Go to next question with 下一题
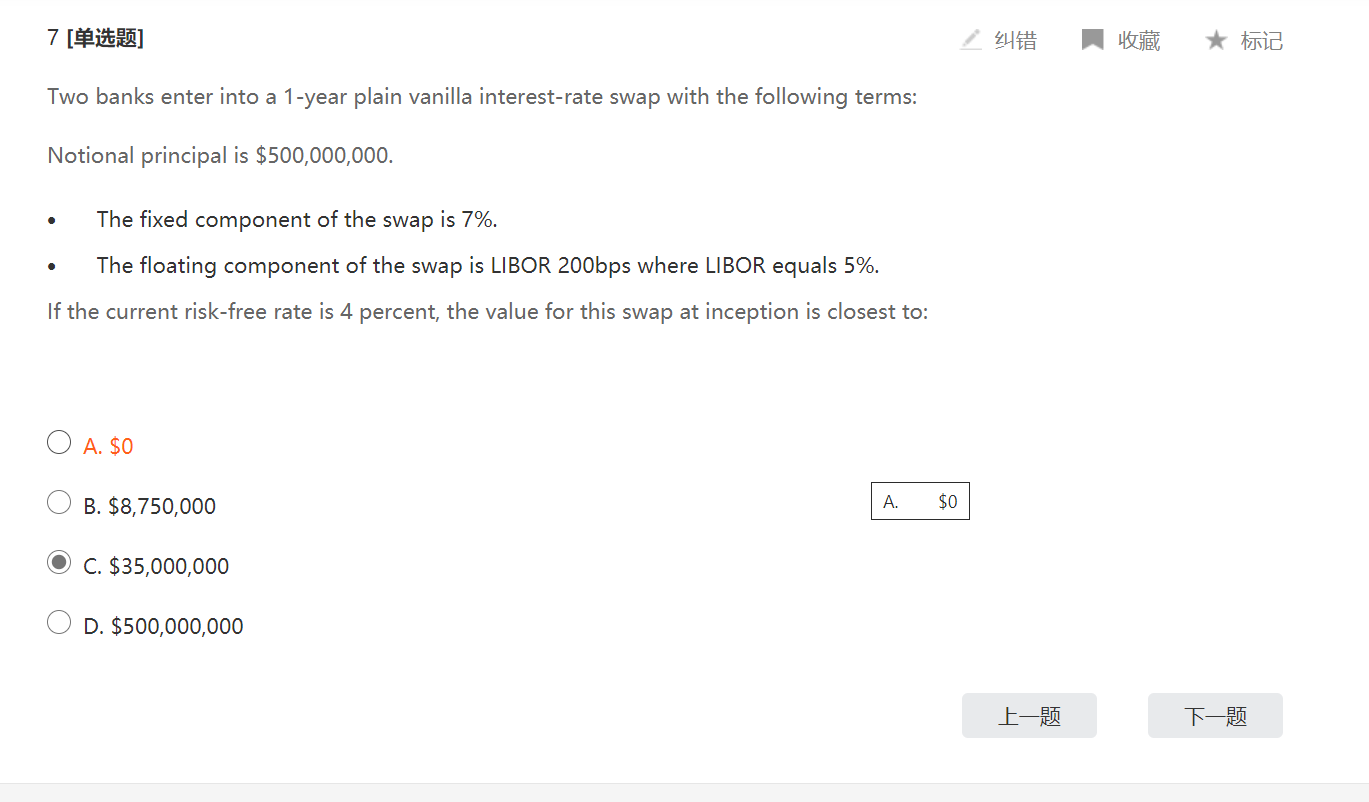Image resolution: width=1369 pixels, height=802 pixels. (x=1215, y=716)
